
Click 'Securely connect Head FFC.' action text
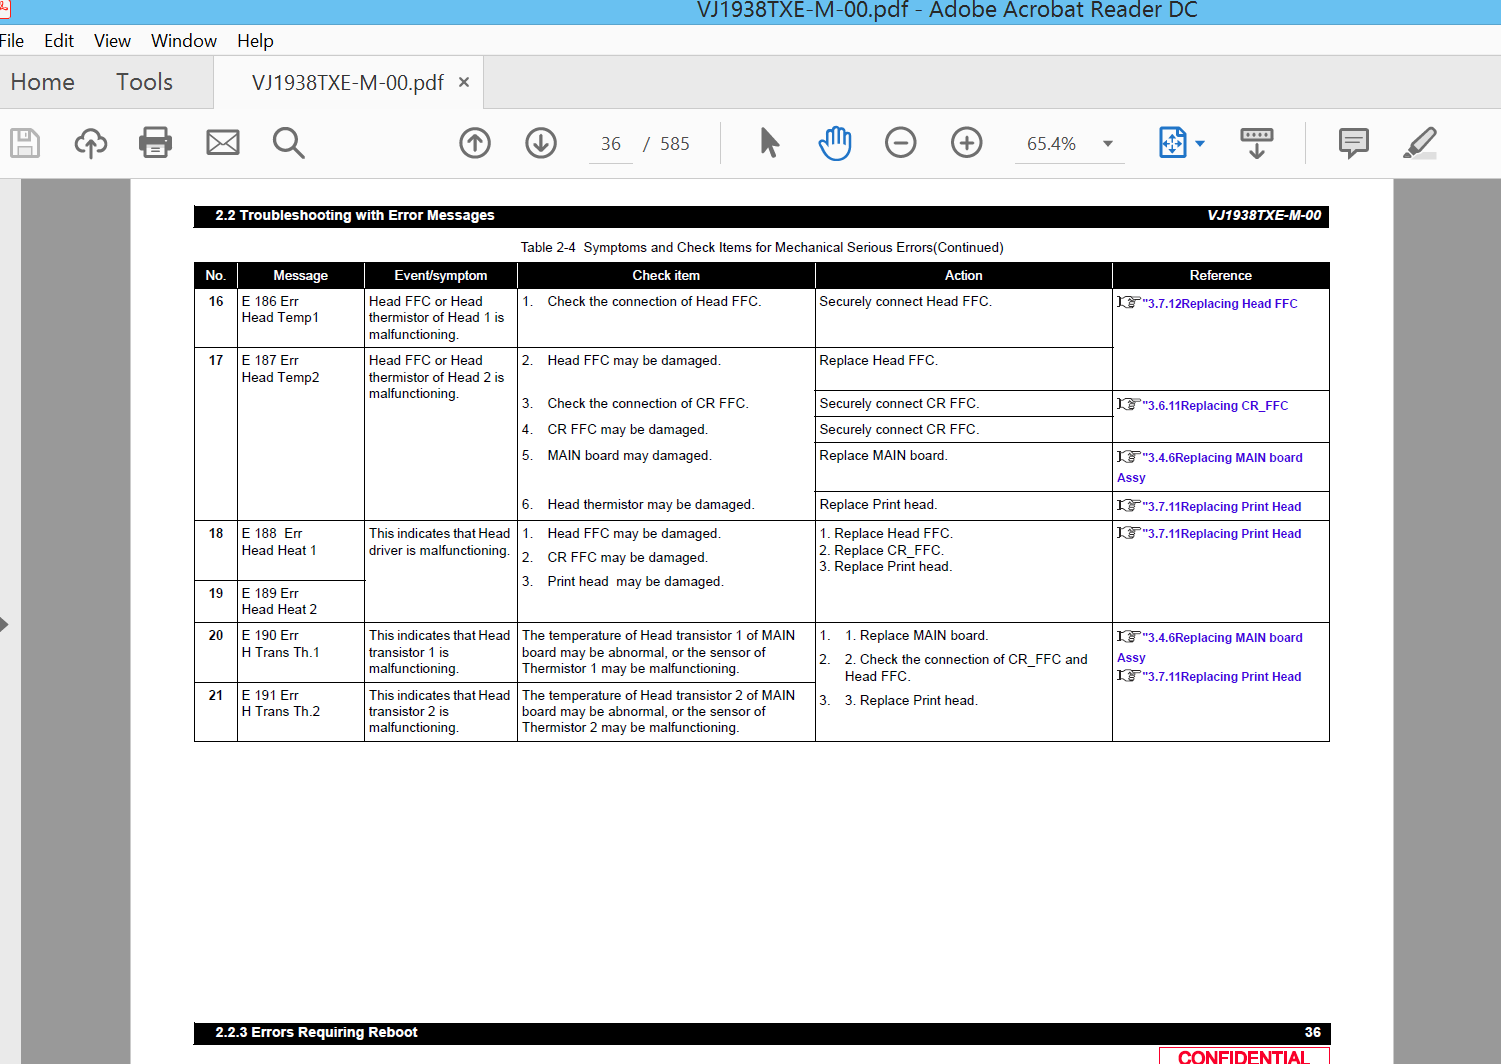[905, 301]
